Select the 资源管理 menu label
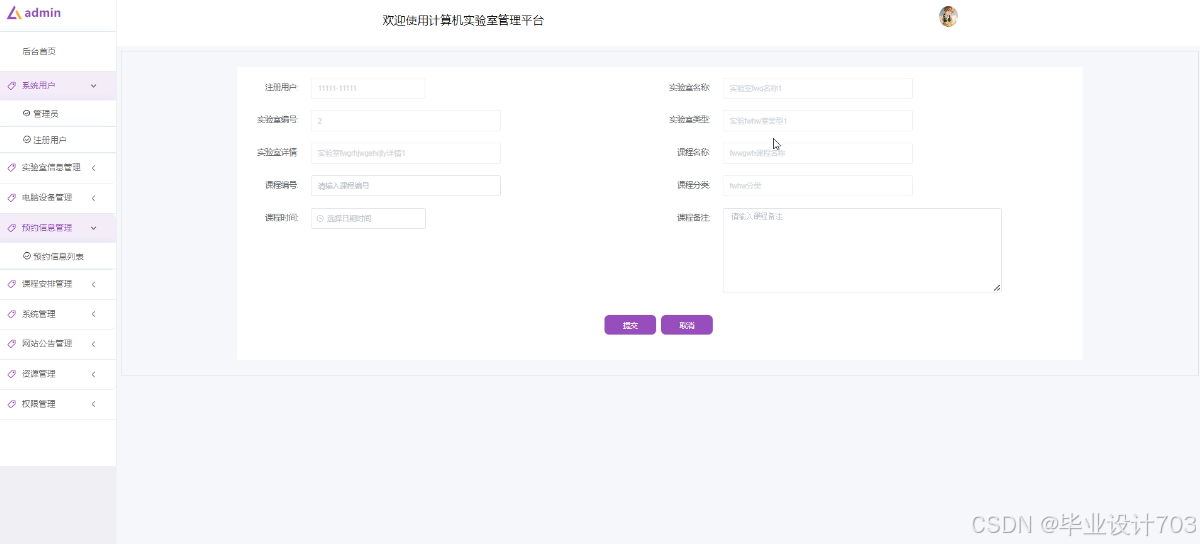The width and height of the screenshot is (1200, 544). click(39, 374)
